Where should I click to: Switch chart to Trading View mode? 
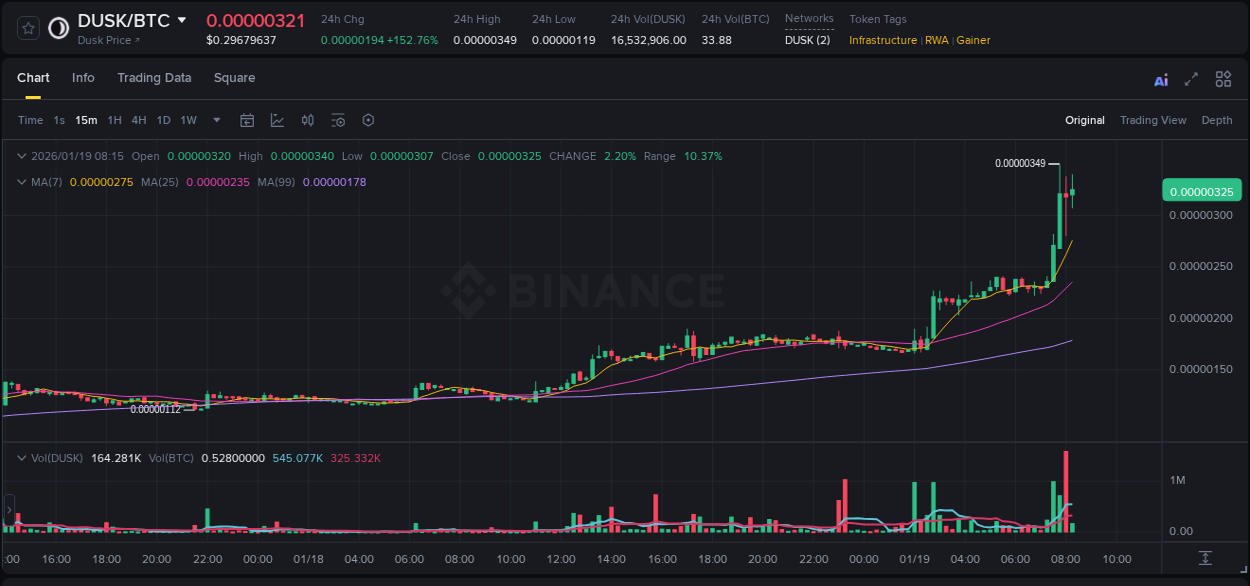coord(1153,120)
